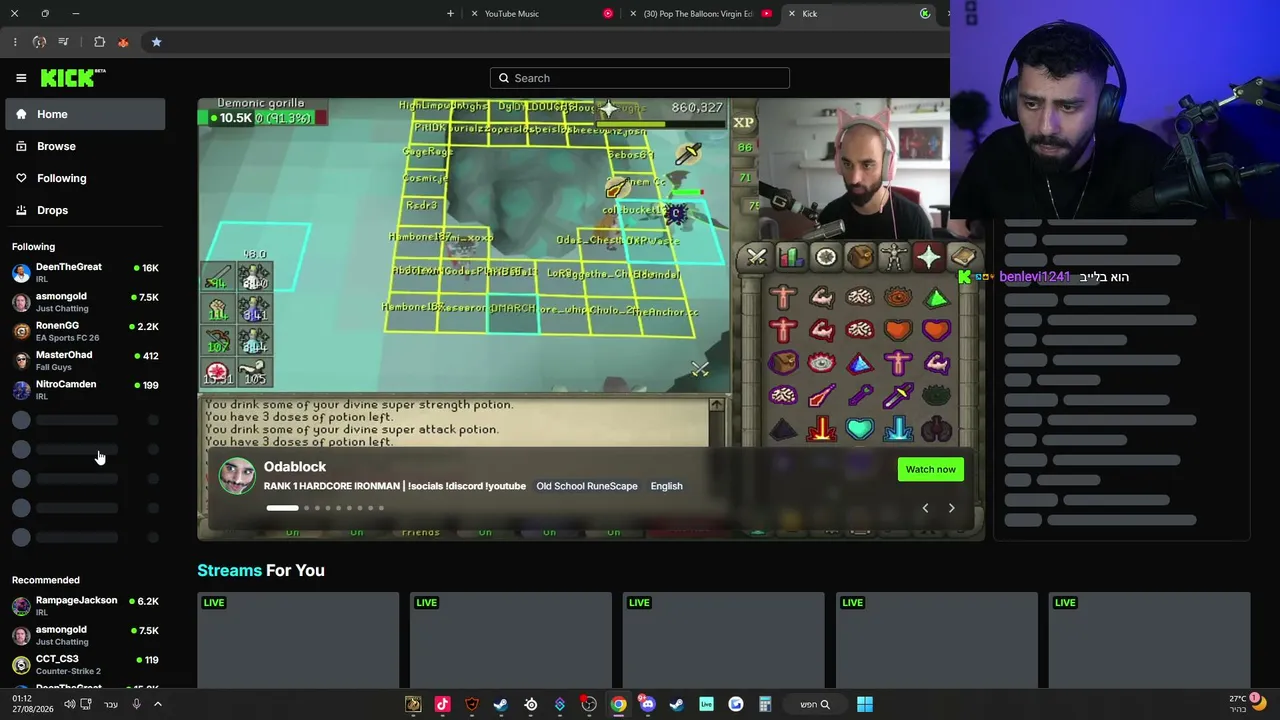1280x720 pixels.
Task: Open NitroCamden channel in Following list
Action: [x=85, y=390]
